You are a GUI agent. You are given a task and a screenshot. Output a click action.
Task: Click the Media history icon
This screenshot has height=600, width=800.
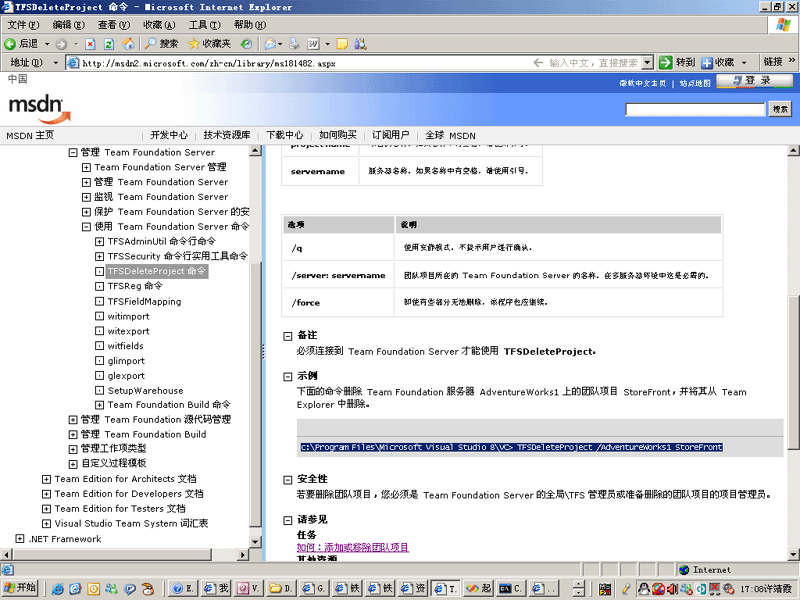[x=246, y=44]
